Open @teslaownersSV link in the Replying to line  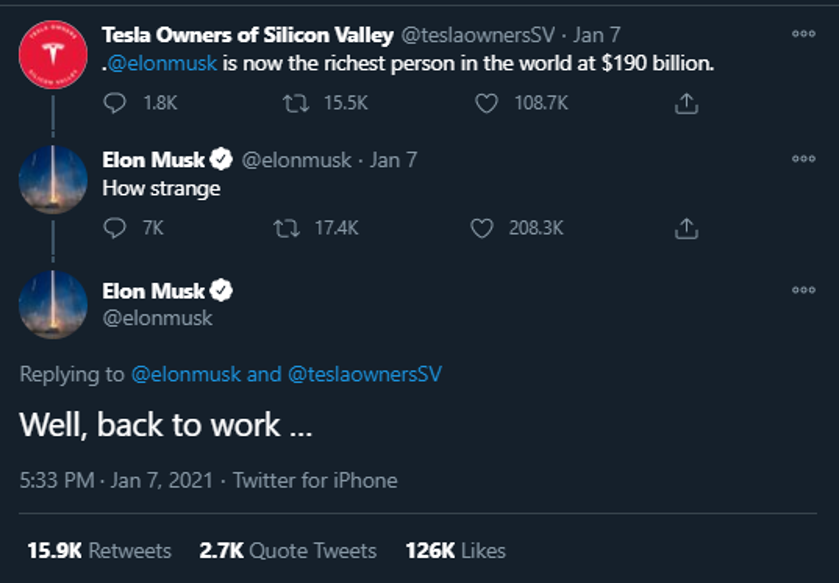[364, 375]
